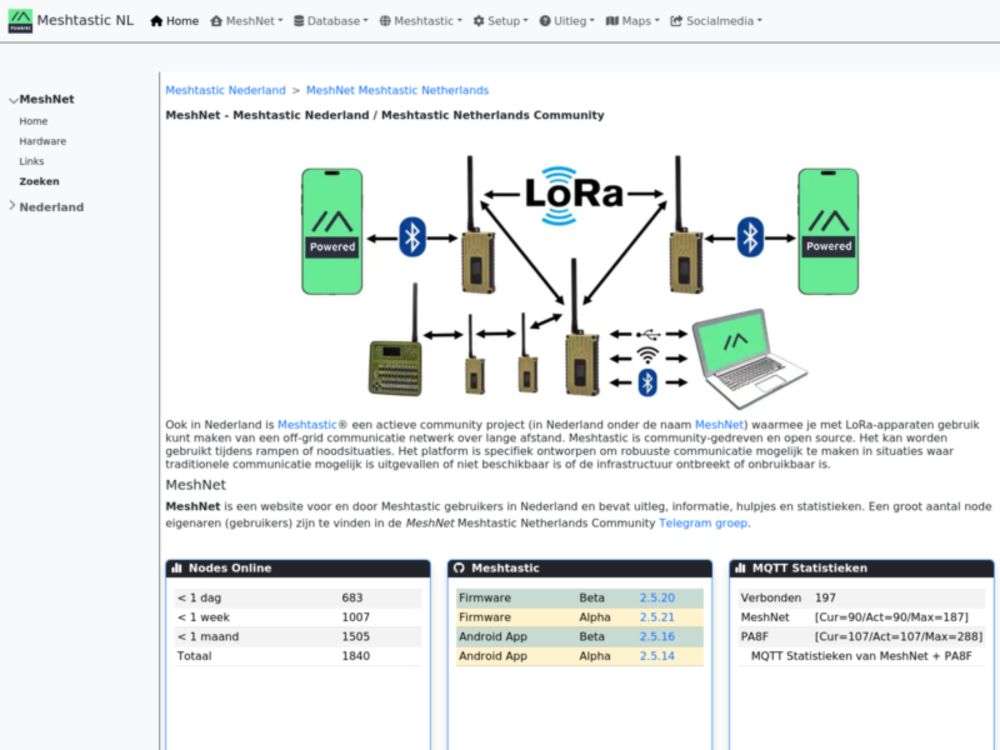
Task: Click the Database stack icon in navbar
Action: [x=298, y=21]
